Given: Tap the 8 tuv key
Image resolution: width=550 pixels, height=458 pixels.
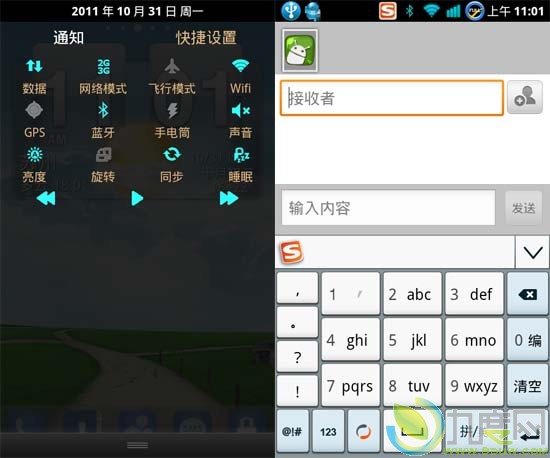Looking at the screenshot, I should pyautogui.click(x=412, y=385).
